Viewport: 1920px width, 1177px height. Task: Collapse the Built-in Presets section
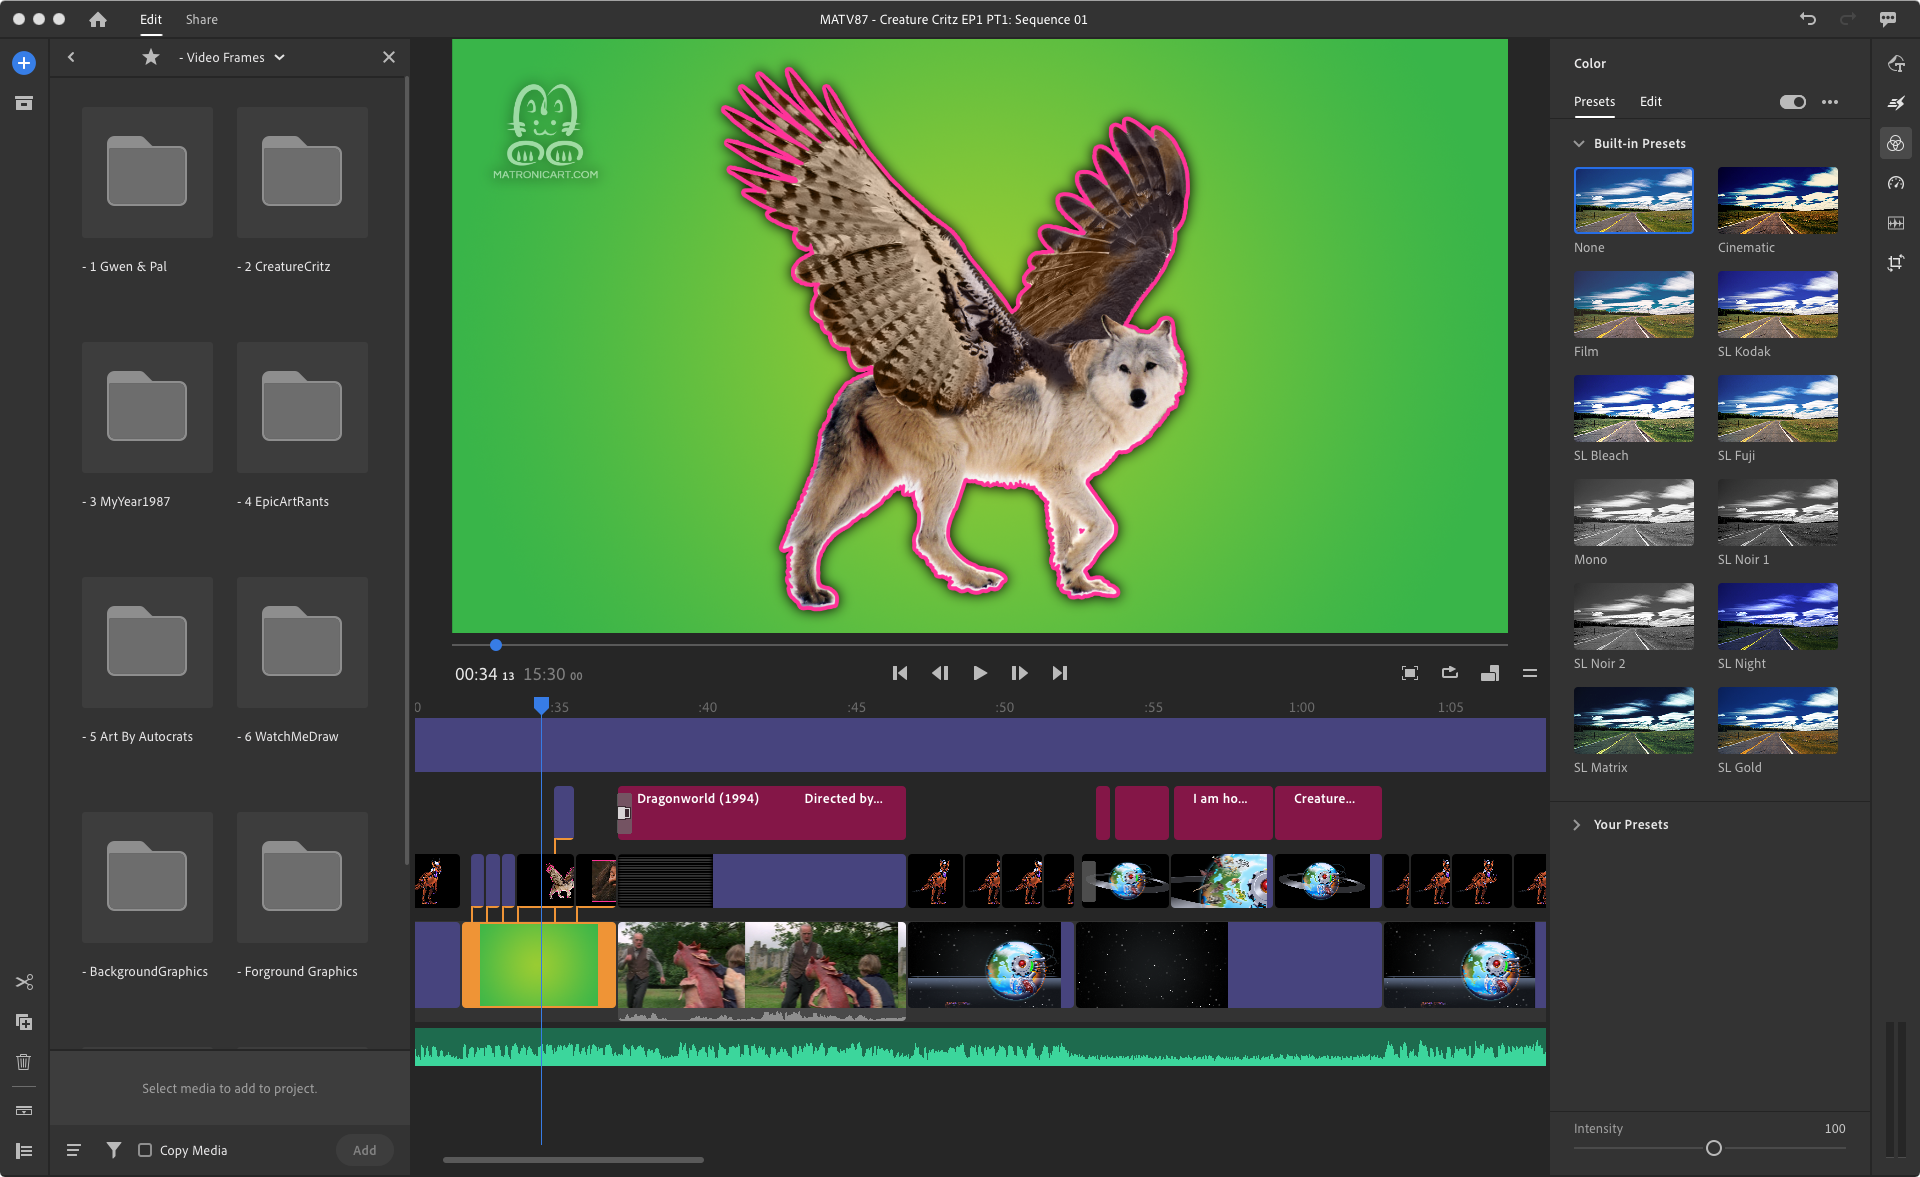coord(1579,143)
